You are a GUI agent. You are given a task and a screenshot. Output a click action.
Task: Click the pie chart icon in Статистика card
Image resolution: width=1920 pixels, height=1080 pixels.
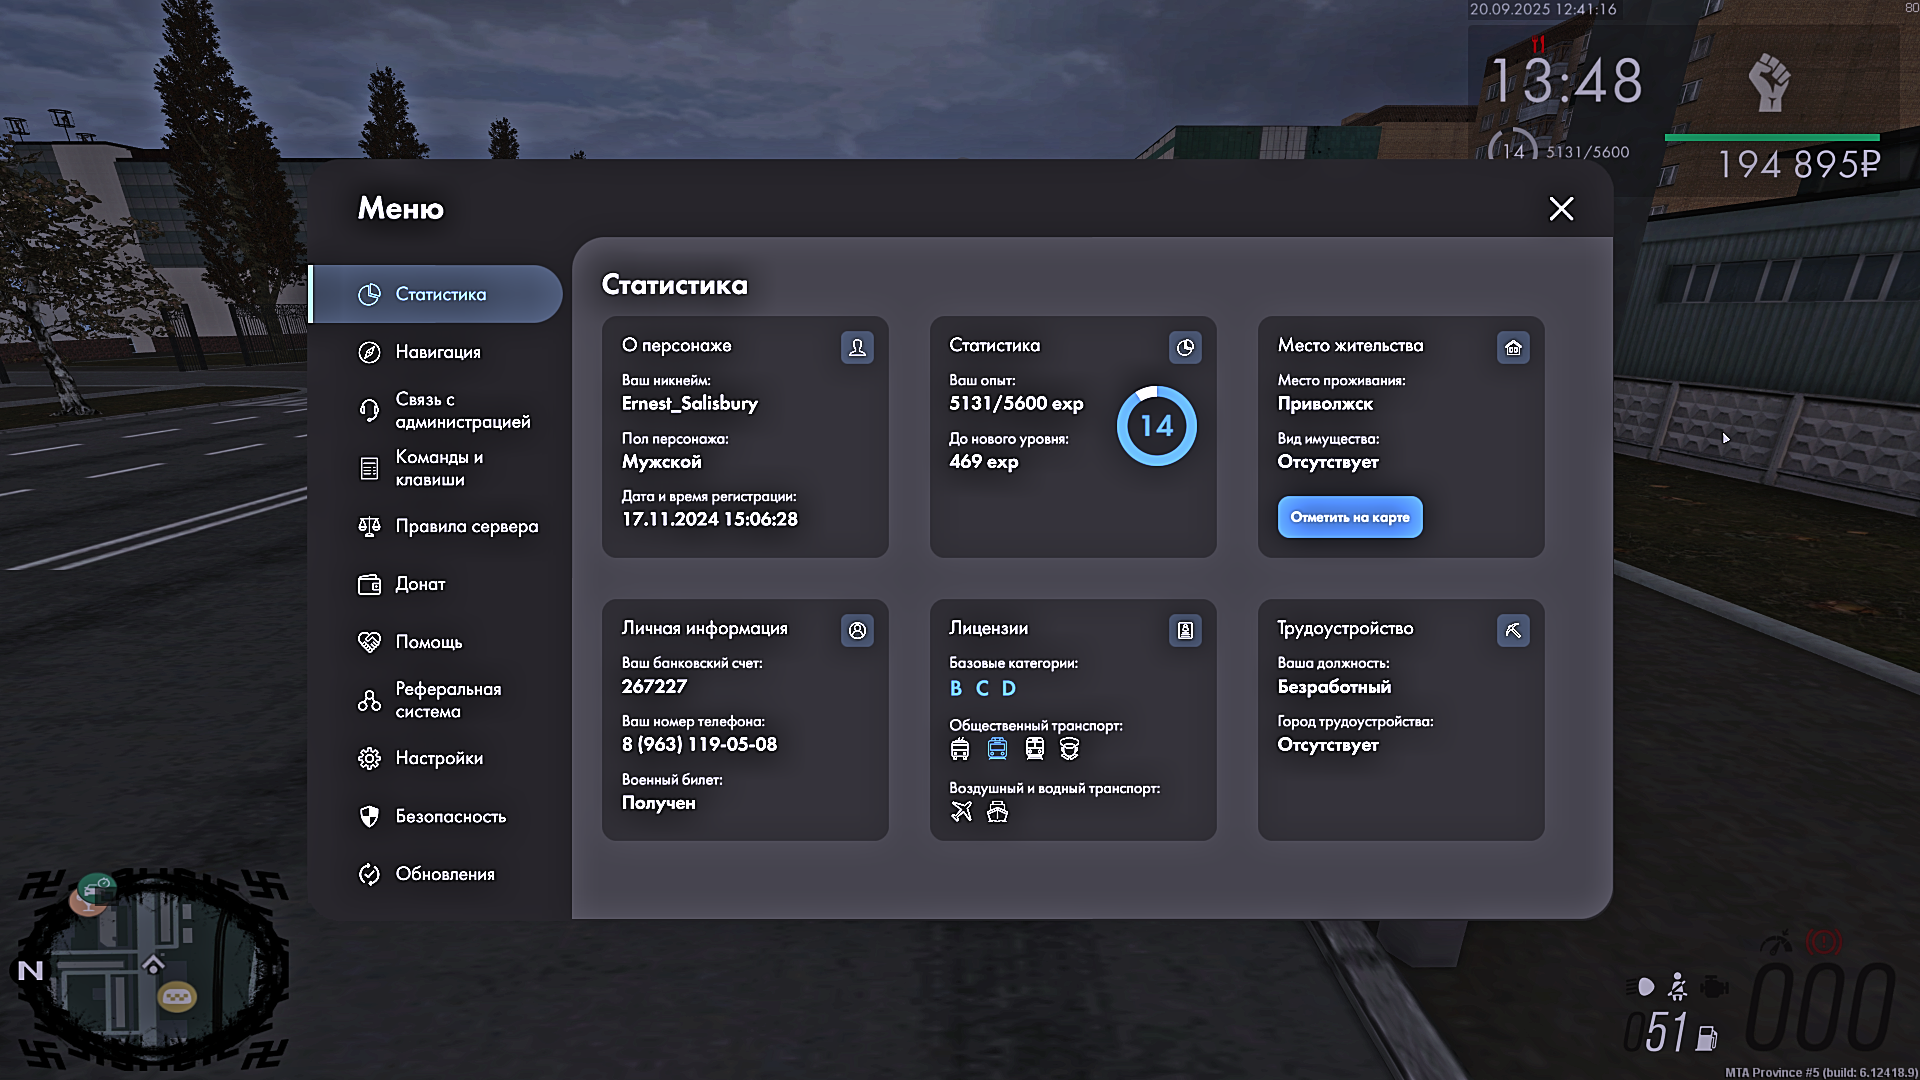coord(1185,347)
